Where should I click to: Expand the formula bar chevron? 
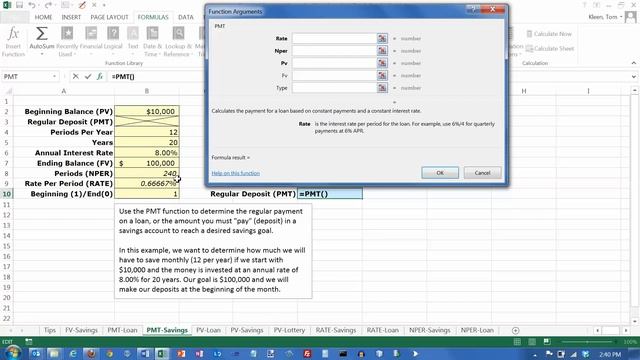[633, 76]
